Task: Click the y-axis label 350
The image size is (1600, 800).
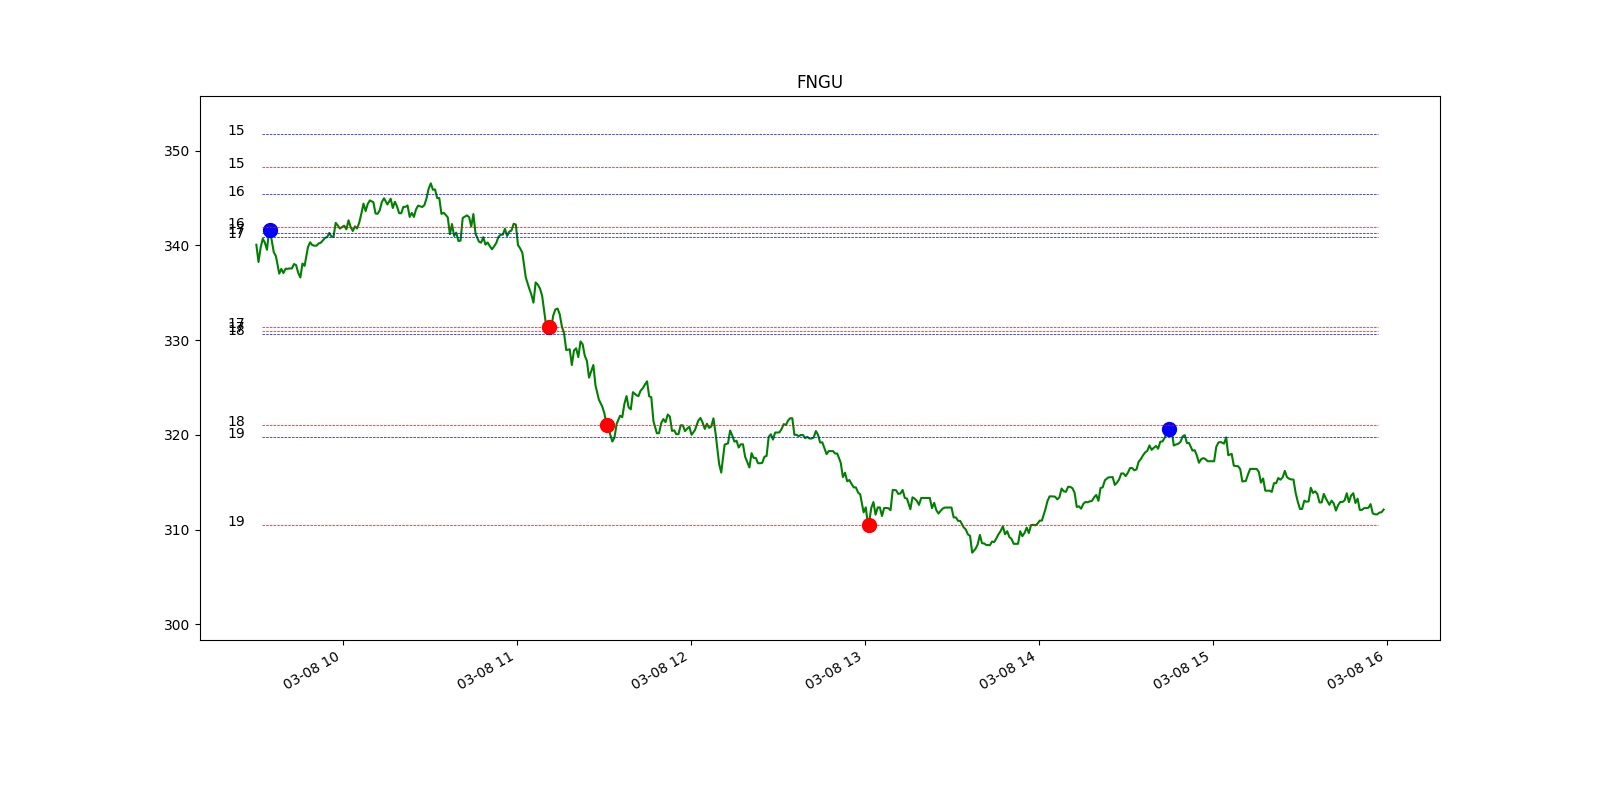Action: click(176, 151)
